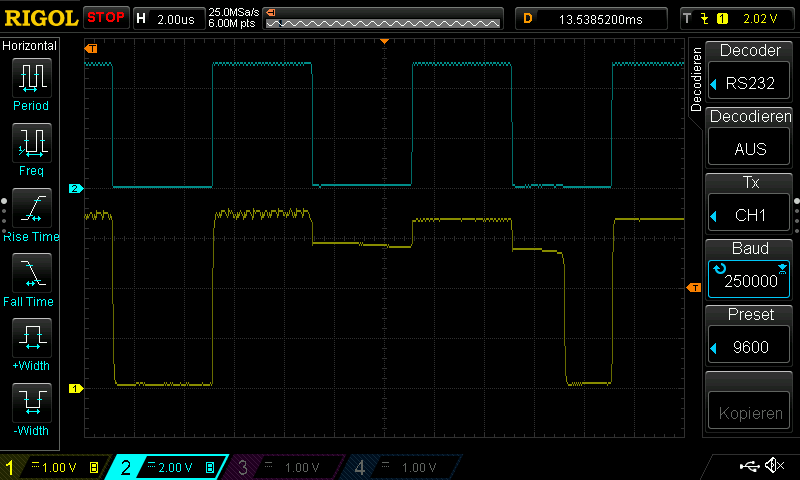Click the red STOP status button
This screenshot has width=800, height=480.
tap(106, 17)
